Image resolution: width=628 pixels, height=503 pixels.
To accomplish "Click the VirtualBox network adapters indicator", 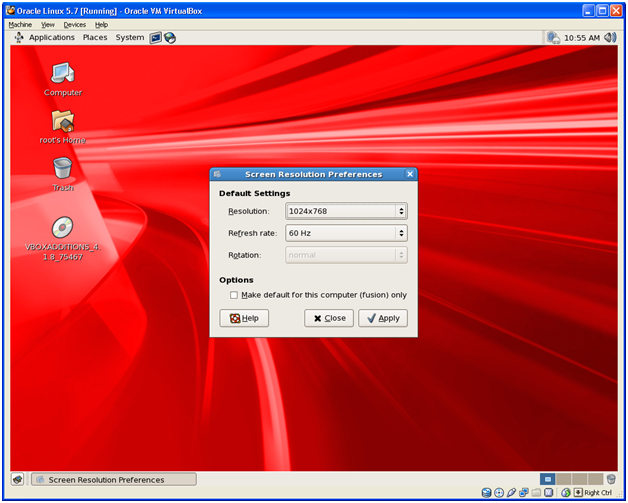I will click(x=524, y=492).
